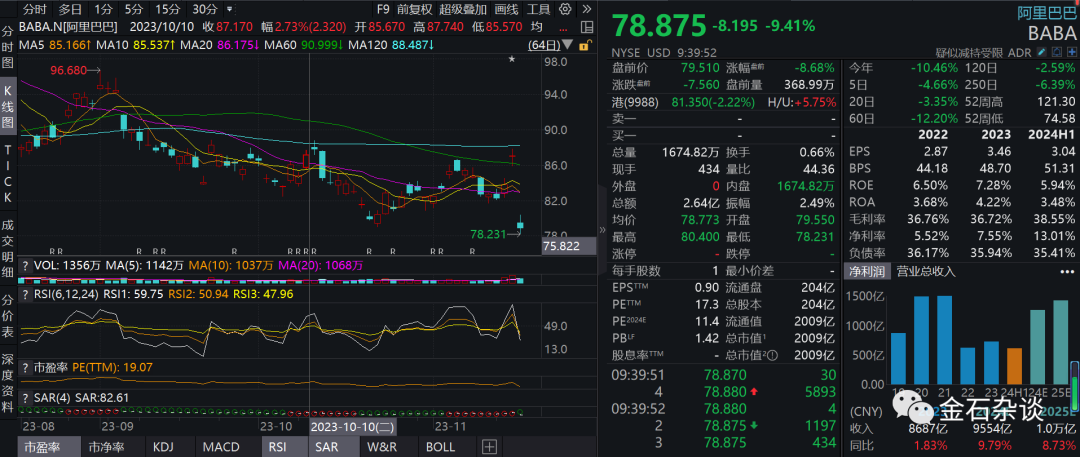The image size is (1080, 457).
Task: Toggle the orange chart lock icon
Action: (584, 45)
